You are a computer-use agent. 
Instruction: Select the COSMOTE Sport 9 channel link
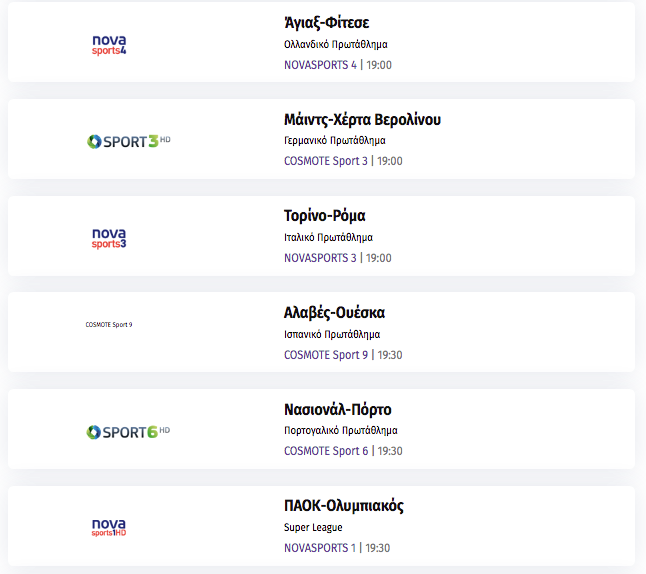pos(325,355)
